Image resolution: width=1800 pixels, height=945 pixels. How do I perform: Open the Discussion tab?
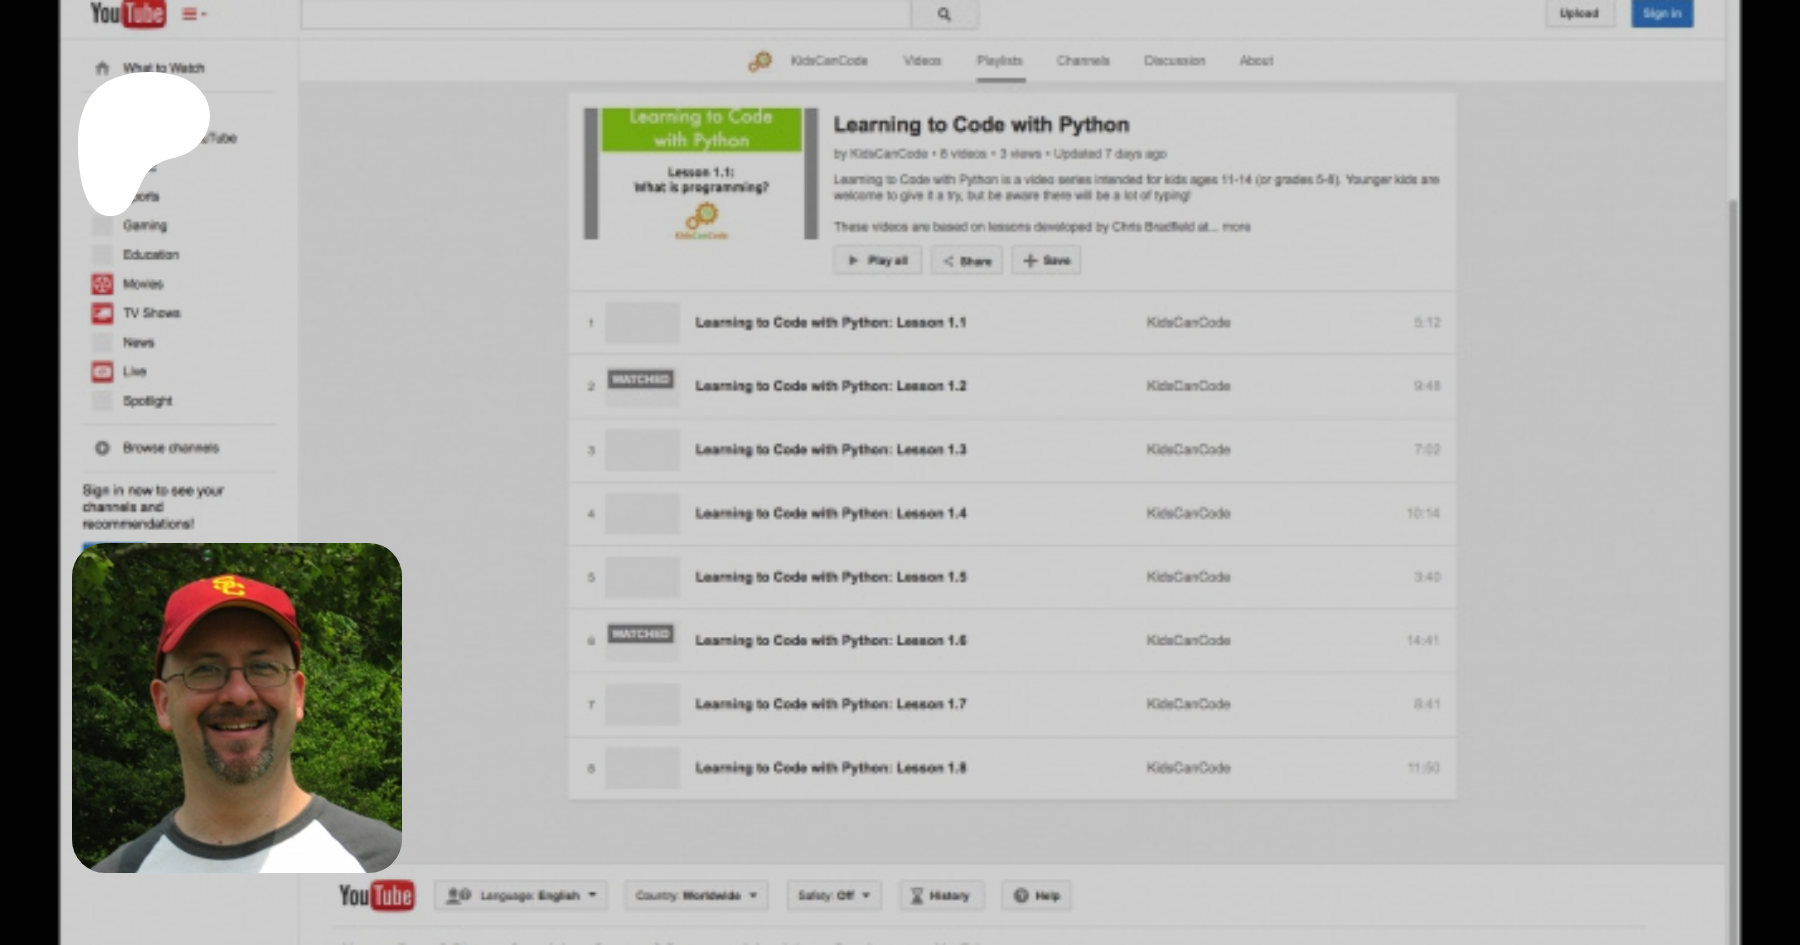[1174, 61]
